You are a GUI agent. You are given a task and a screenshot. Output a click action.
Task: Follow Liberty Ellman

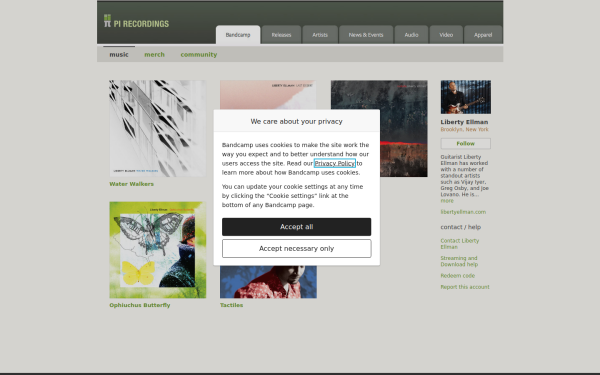[x=466, y=143]
